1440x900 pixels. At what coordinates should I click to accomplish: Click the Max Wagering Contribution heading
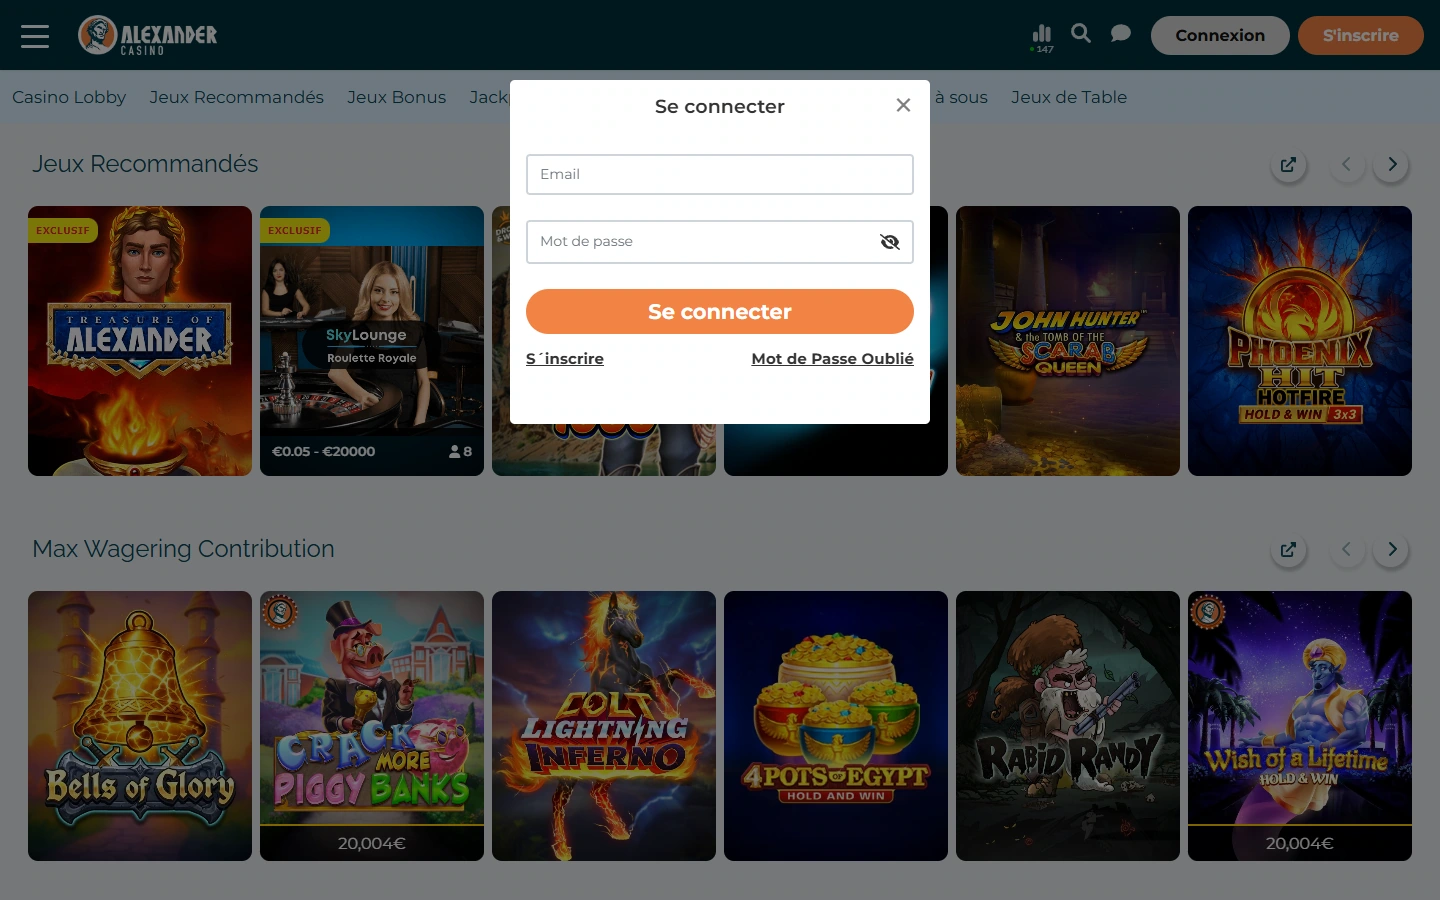[183, 549]
